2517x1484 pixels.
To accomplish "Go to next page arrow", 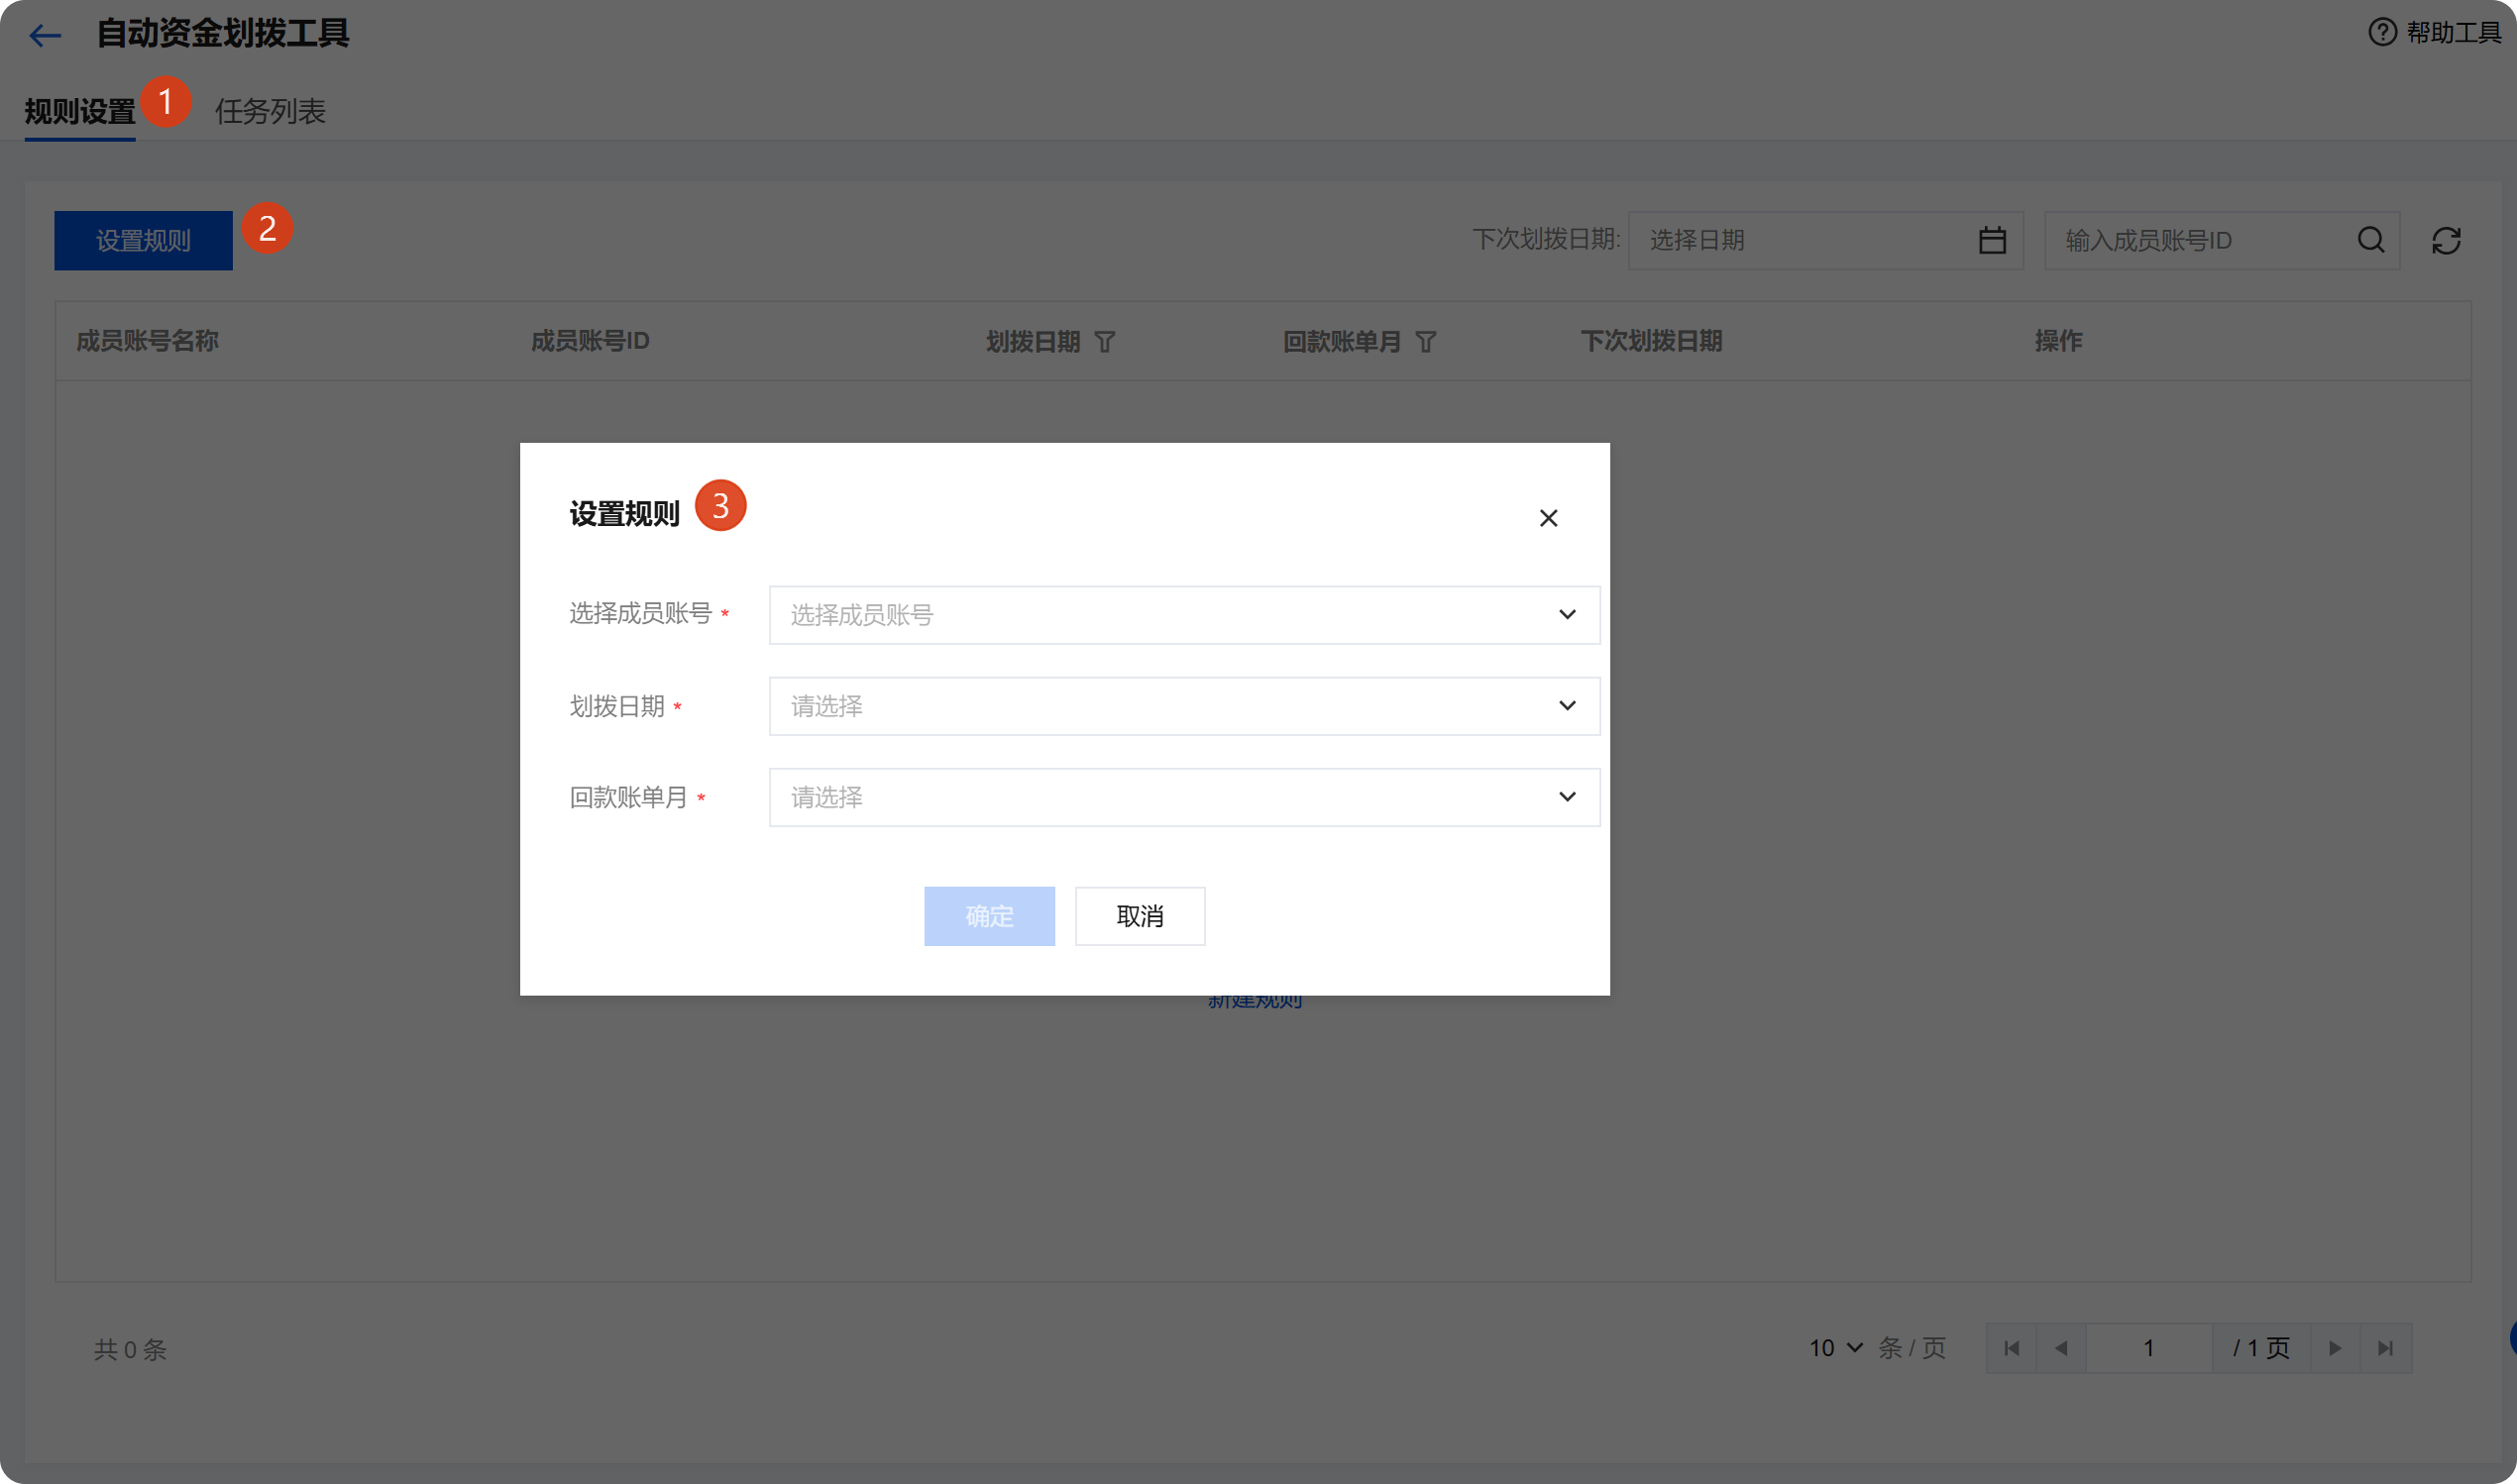I will [2335, 1348].
